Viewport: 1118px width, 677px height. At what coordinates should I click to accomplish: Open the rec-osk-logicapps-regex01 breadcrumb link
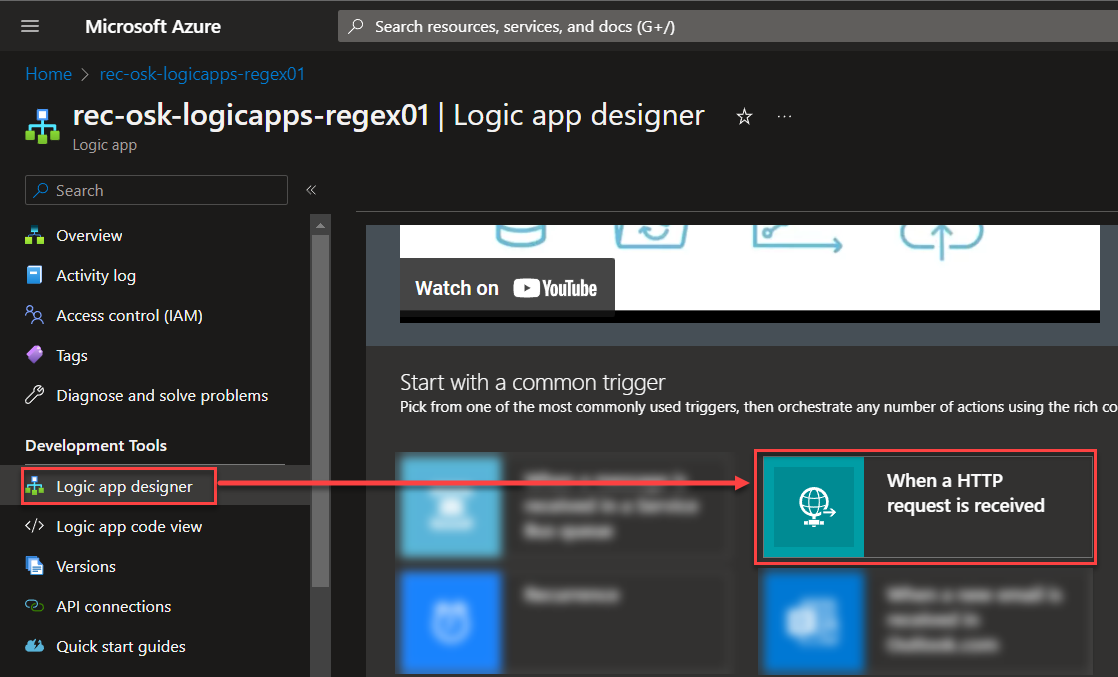tap(201, 74)
